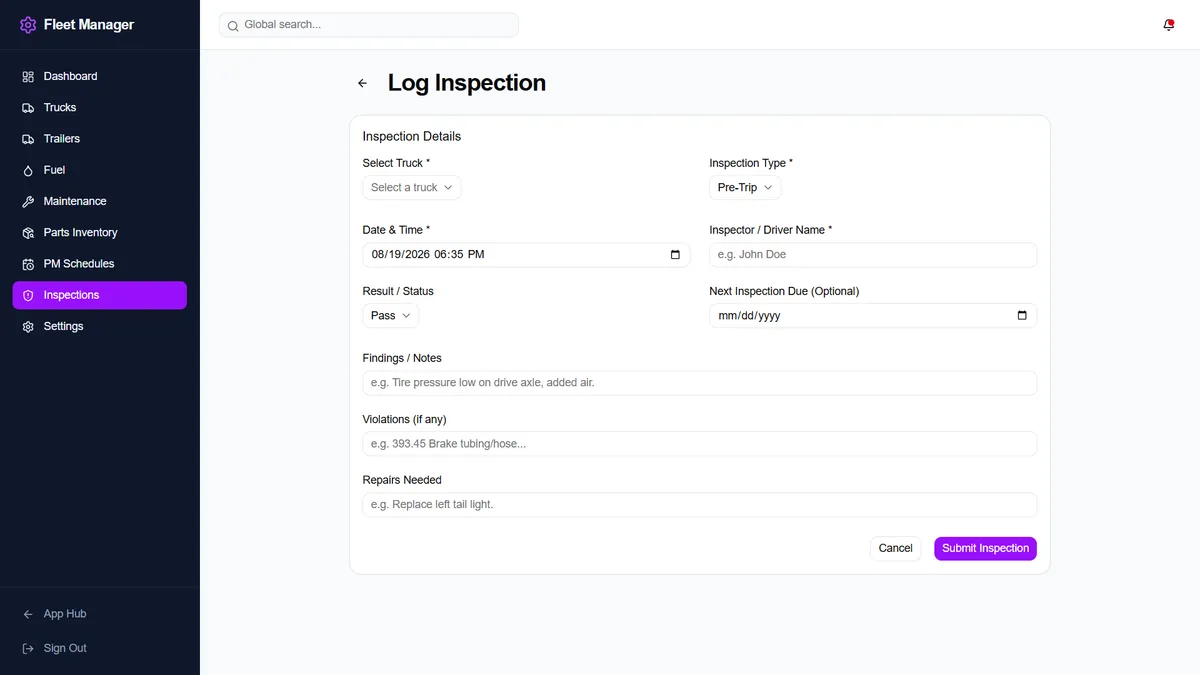Screen dimensions: 1200x675
Task: Click the Inspections shield icon
Action: tap(28, 295)
